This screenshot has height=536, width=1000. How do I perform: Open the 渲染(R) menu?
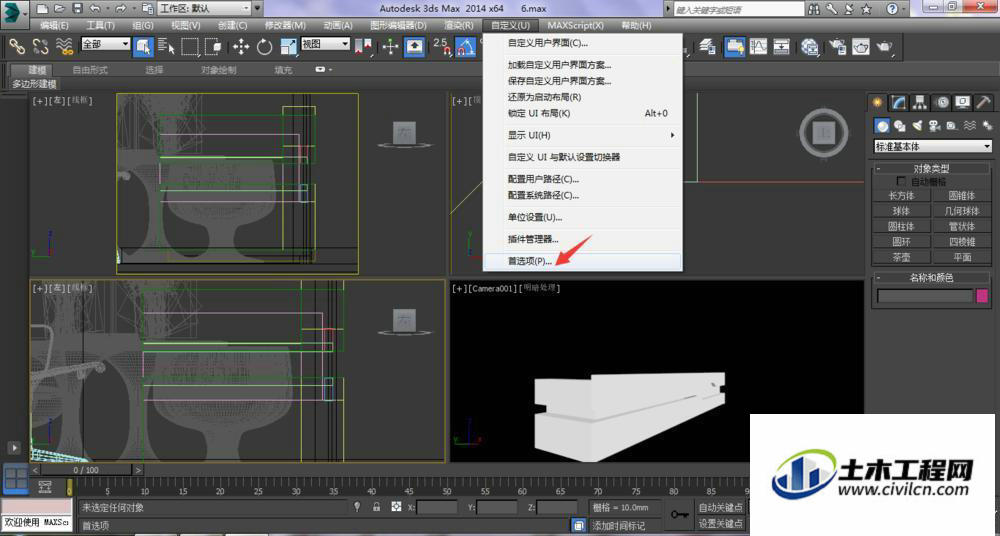tap(459, 26)
